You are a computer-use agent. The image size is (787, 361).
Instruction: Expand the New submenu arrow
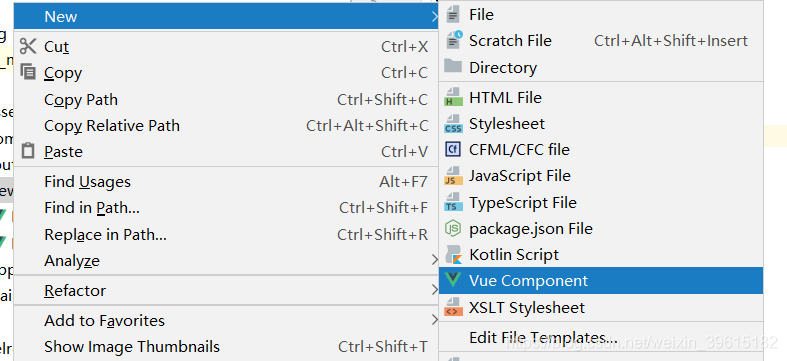click(434, 17)
